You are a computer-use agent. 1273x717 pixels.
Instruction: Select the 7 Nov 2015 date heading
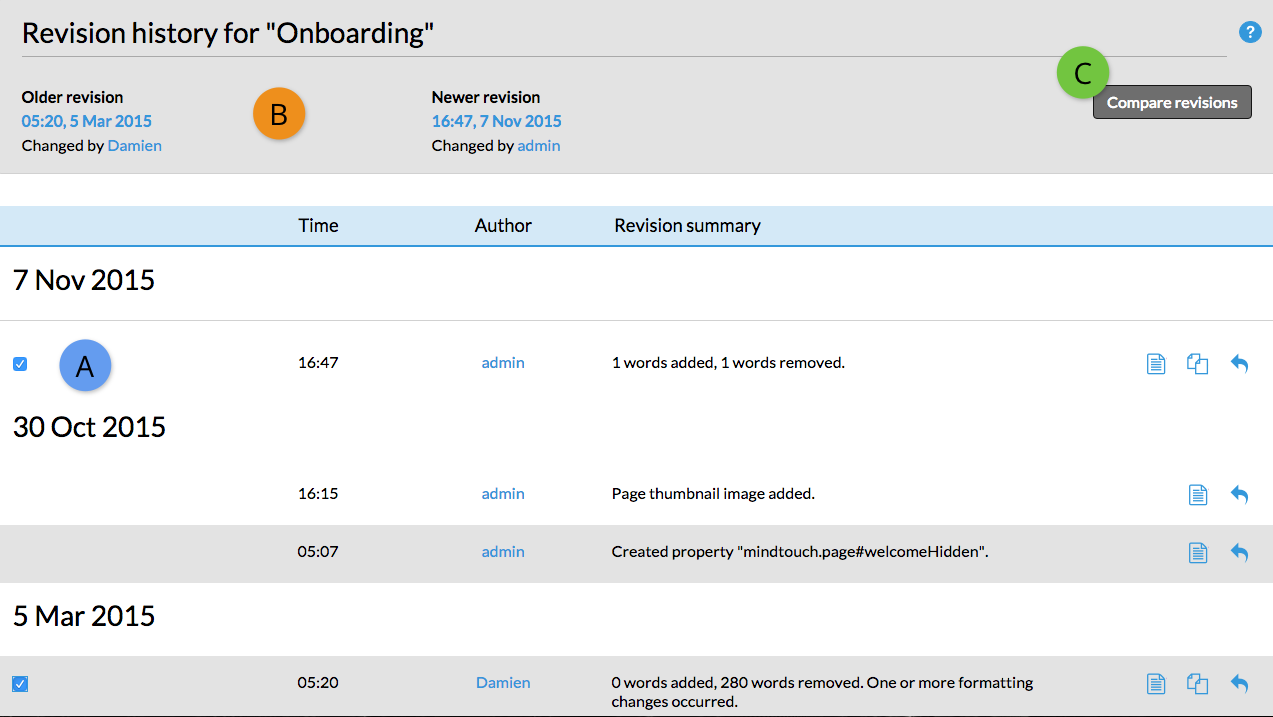pyautogui.click(x=84, y=279)
